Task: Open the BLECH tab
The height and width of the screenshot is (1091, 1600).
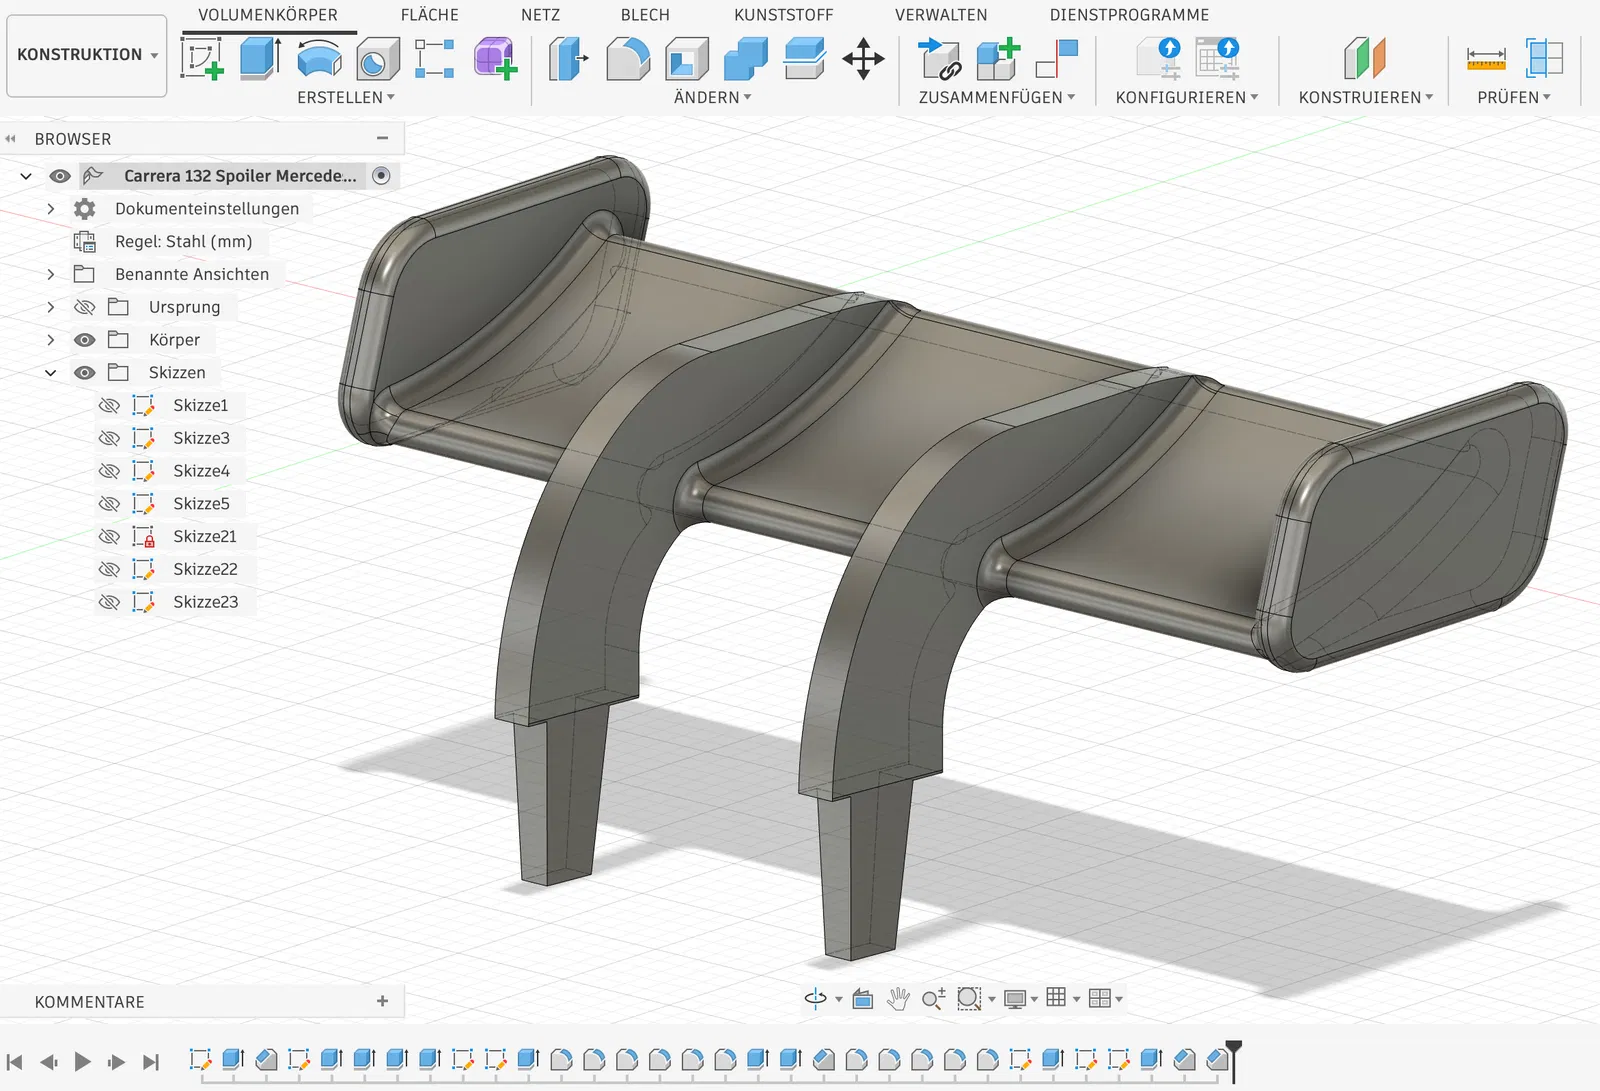Action: [645, 15]
